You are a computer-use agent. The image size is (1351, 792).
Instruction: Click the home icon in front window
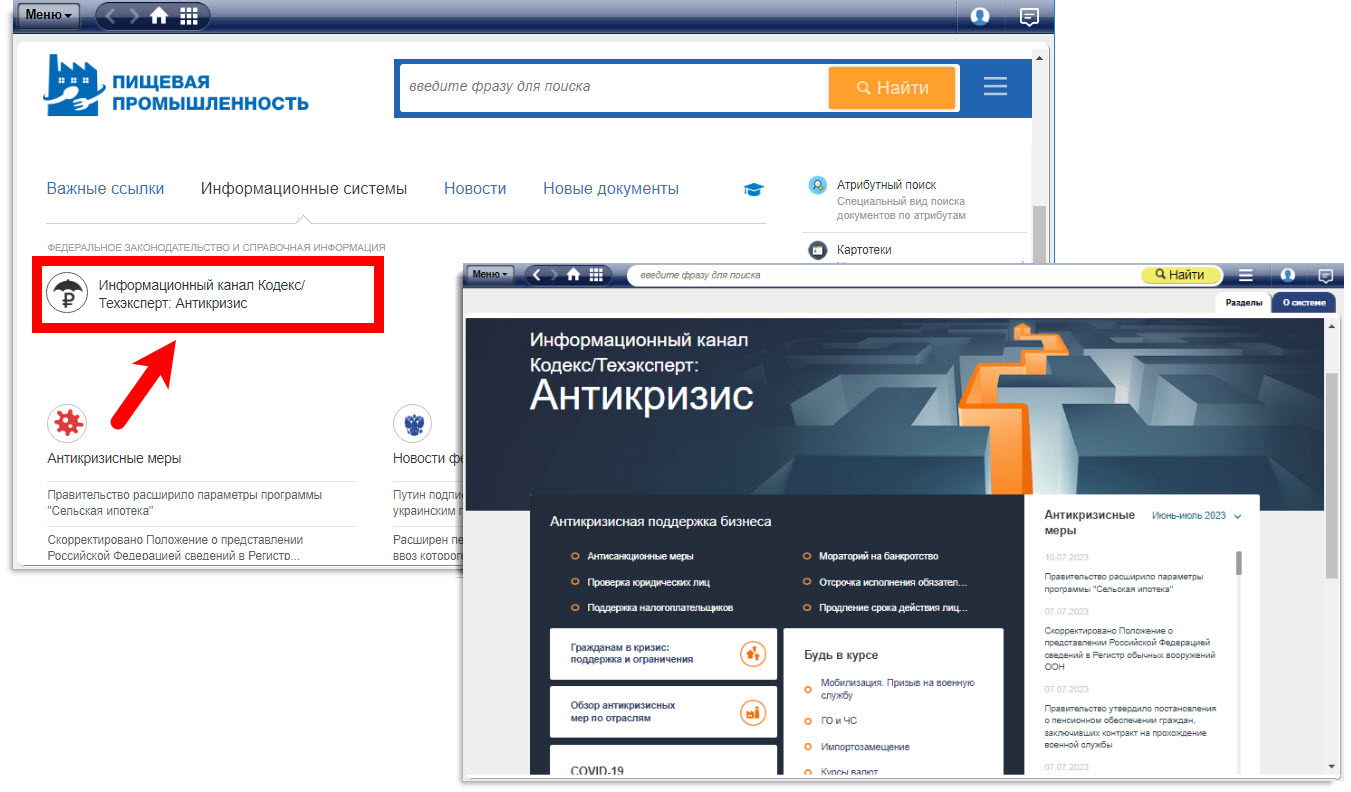pos(574,275)
